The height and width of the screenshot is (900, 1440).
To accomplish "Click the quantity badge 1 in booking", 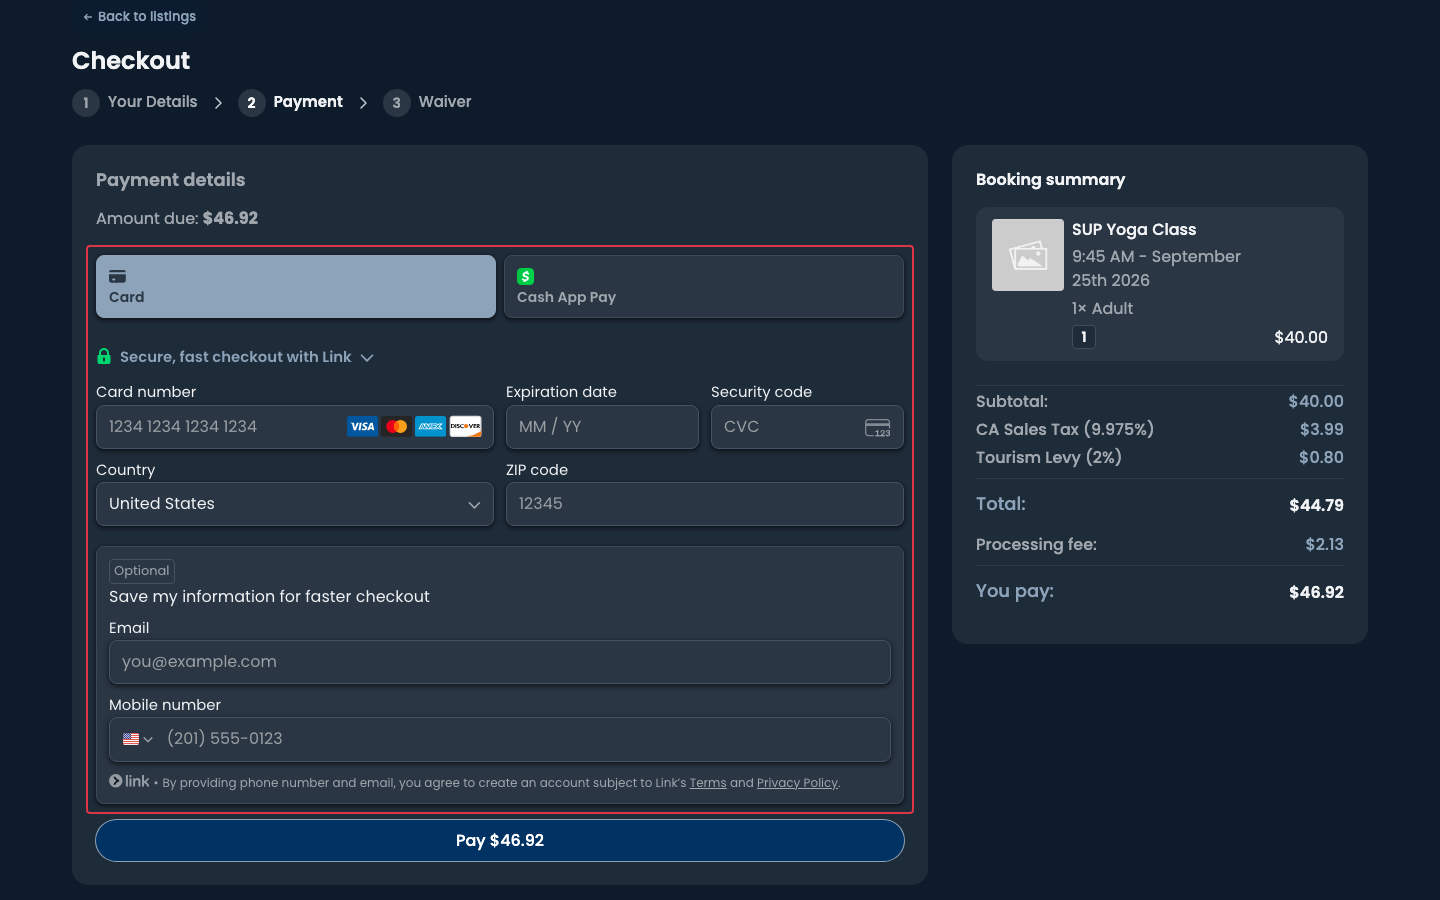I will (x=1084, y=337).
